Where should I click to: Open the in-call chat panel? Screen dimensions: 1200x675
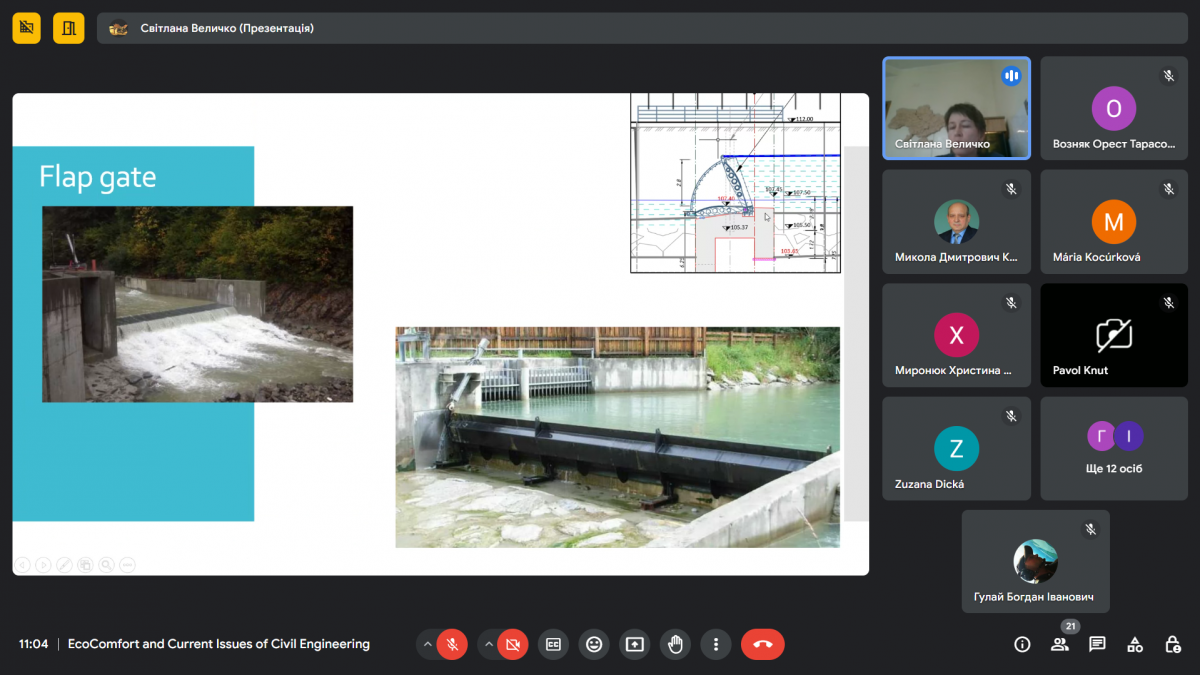1097,645
